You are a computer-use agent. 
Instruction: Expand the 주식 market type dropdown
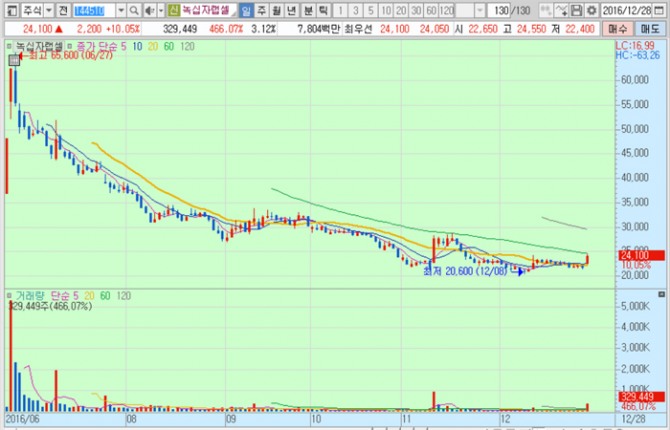click(49, 10)
